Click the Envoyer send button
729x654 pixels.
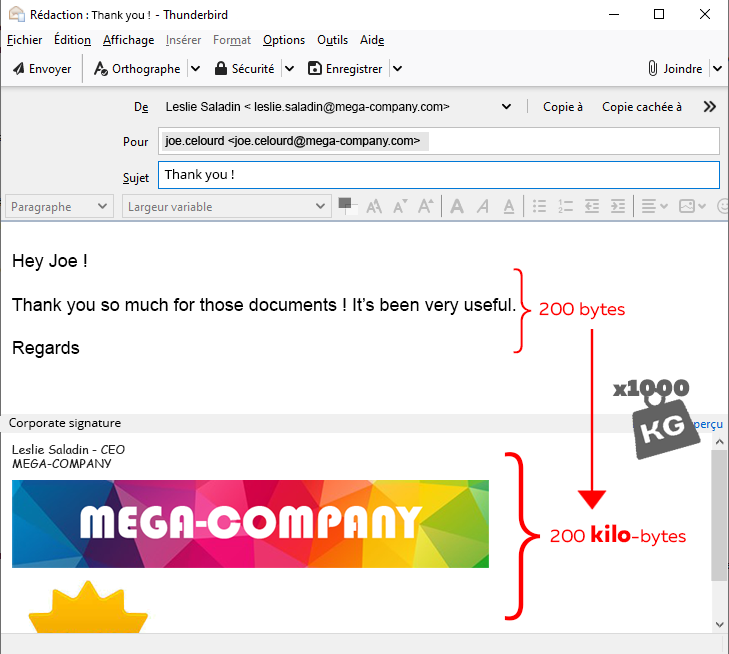pyautogui.click(x=41, y=69)
